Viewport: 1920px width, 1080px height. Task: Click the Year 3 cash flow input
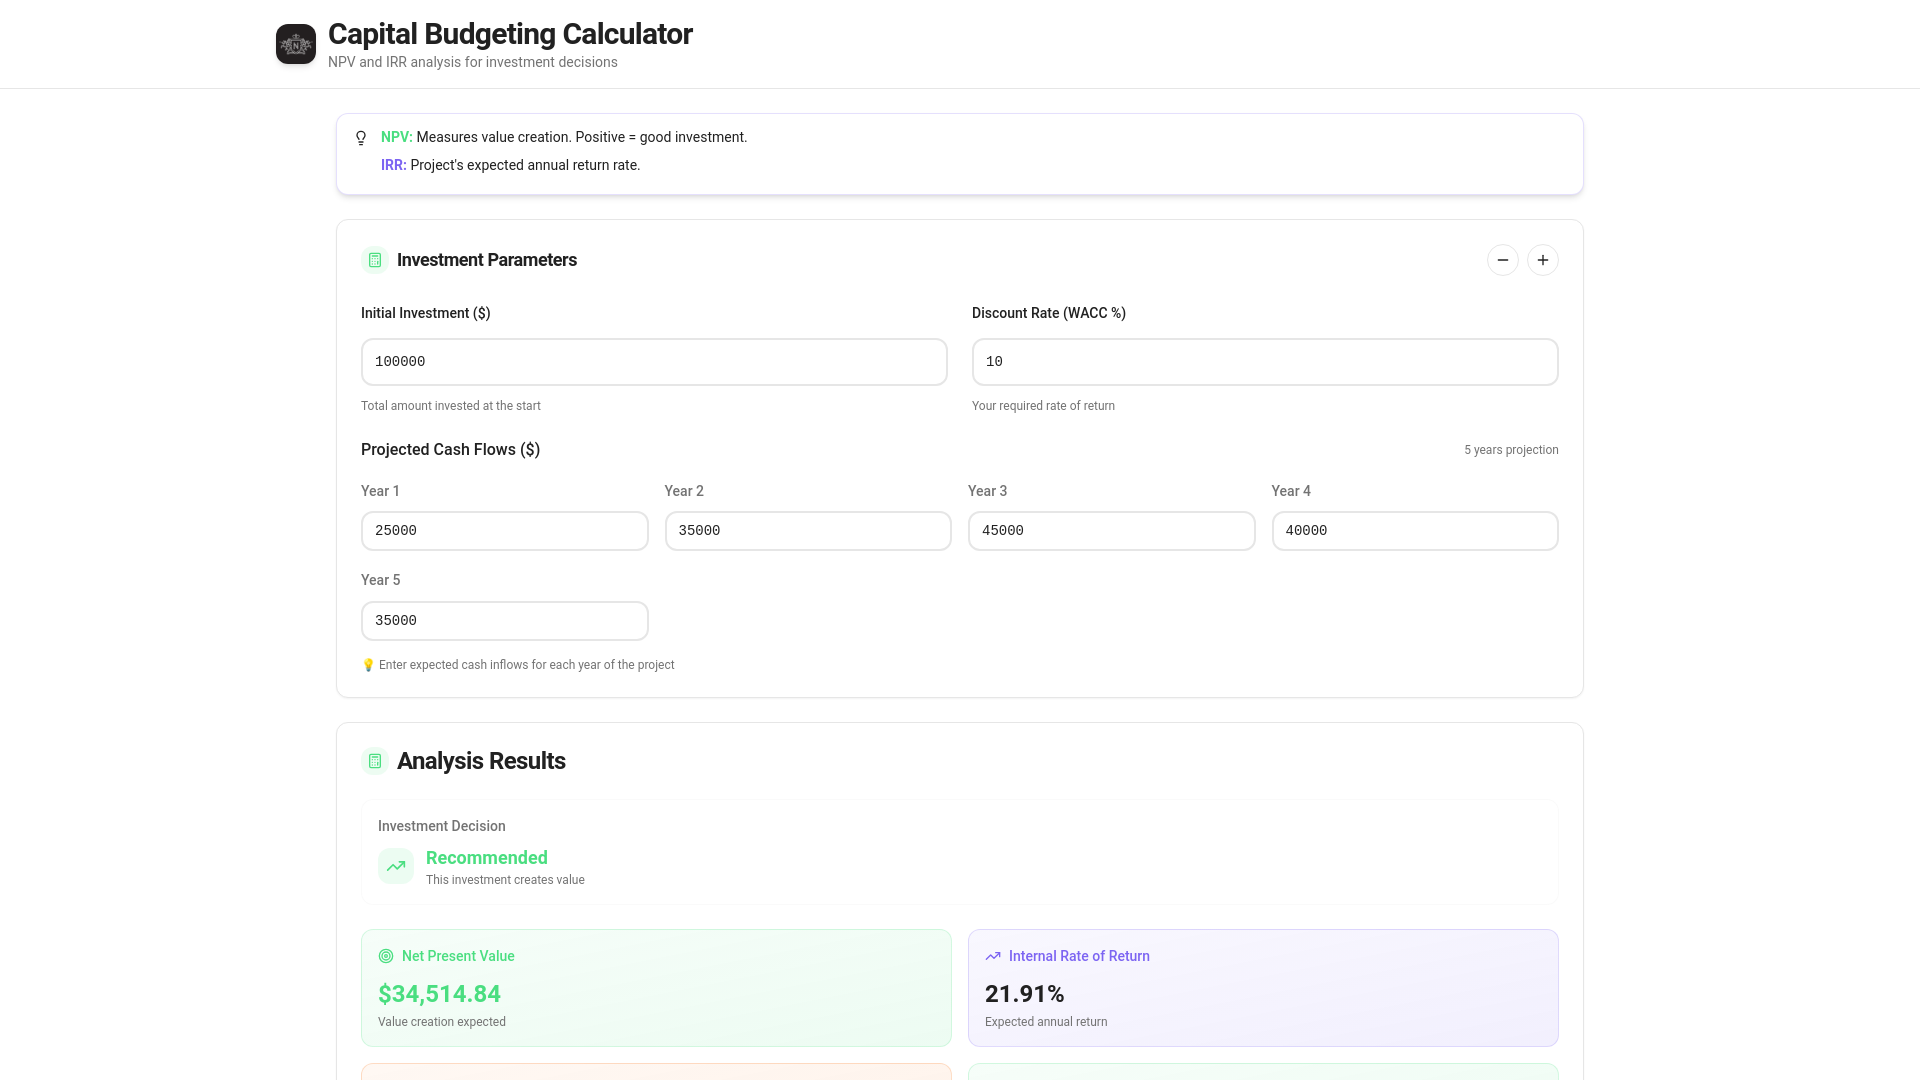point(1111,531)
